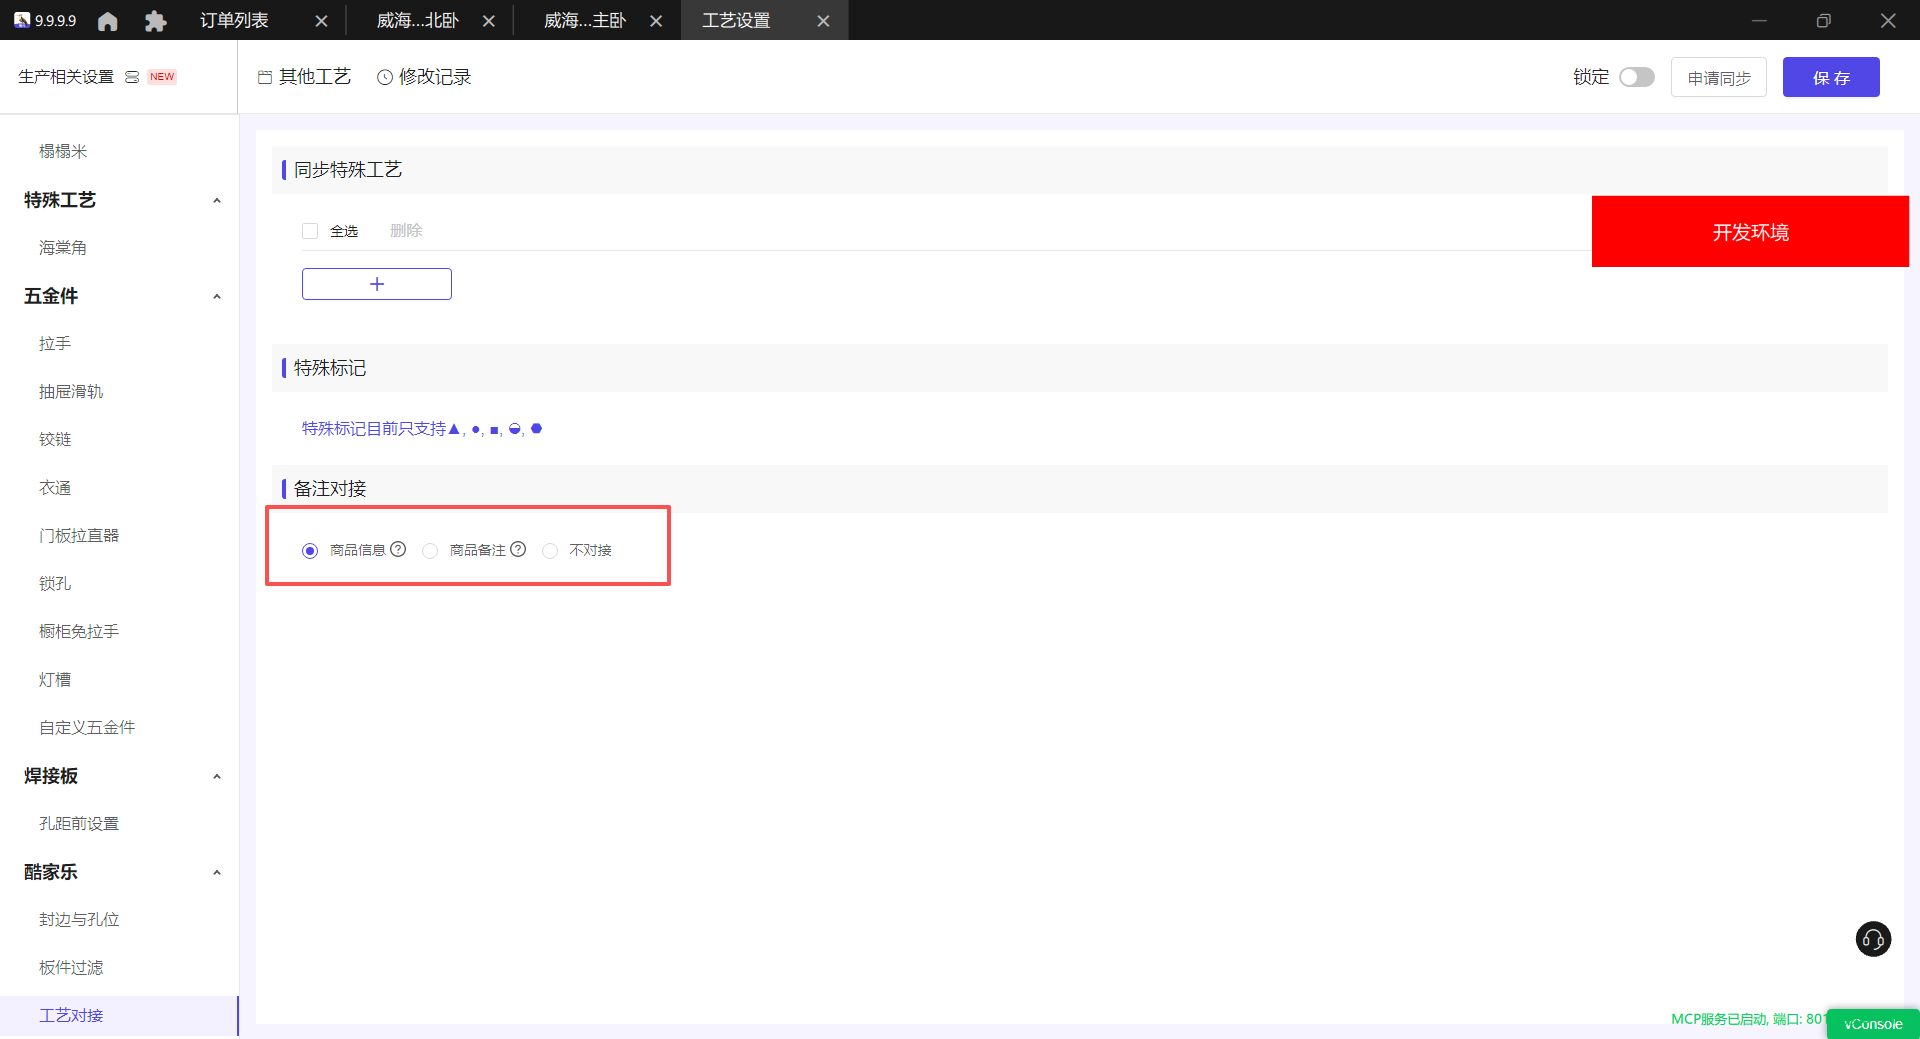Click the 保存 button
Image resolution: width=1920 pixels, height=1039 pixels.
coord(1831,77)
